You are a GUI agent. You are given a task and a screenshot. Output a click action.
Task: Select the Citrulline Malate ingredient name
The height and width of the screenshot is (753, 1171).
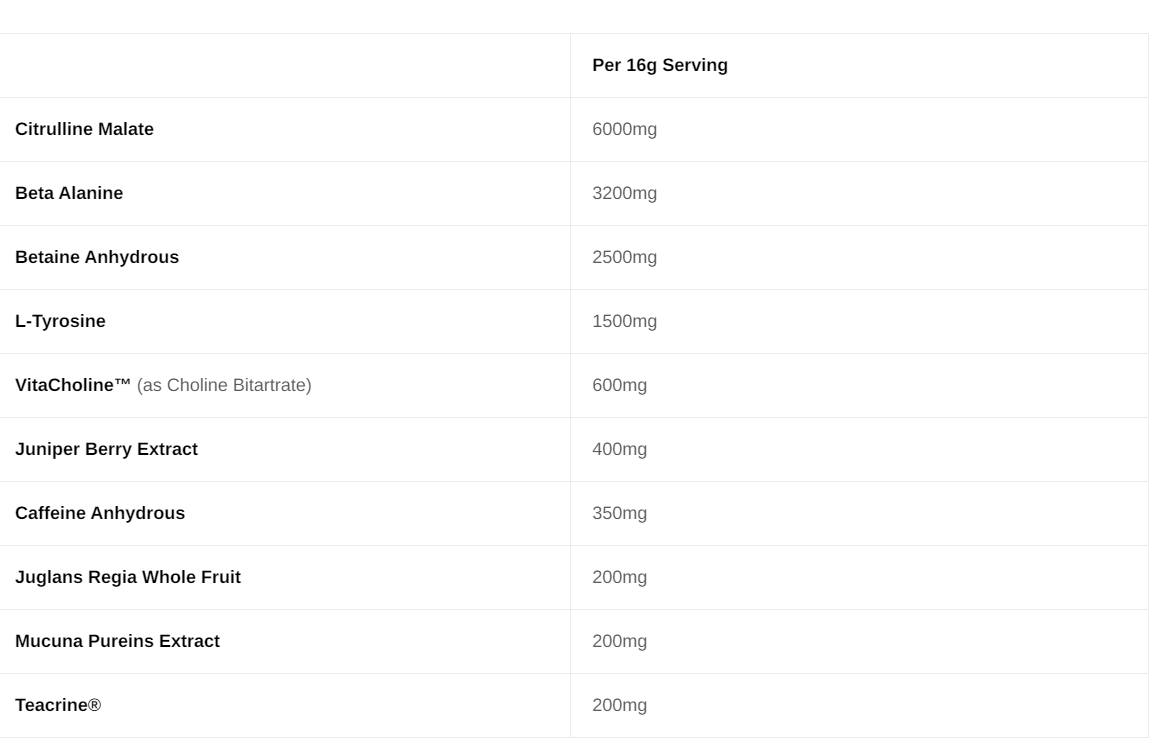coord(84,129)
